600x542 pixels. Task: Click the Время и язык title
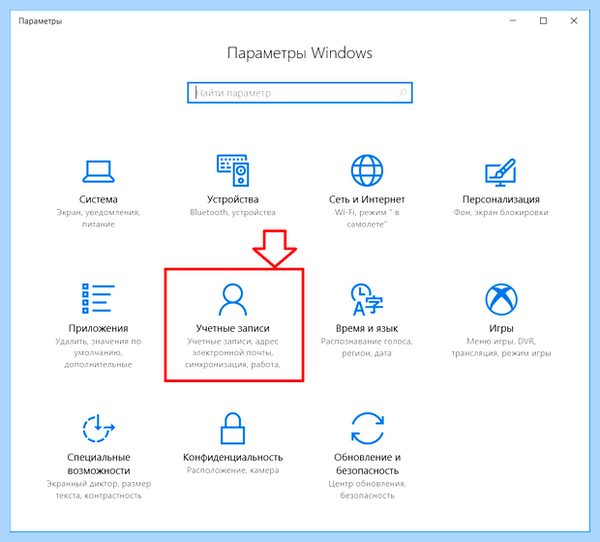point(367,328)
